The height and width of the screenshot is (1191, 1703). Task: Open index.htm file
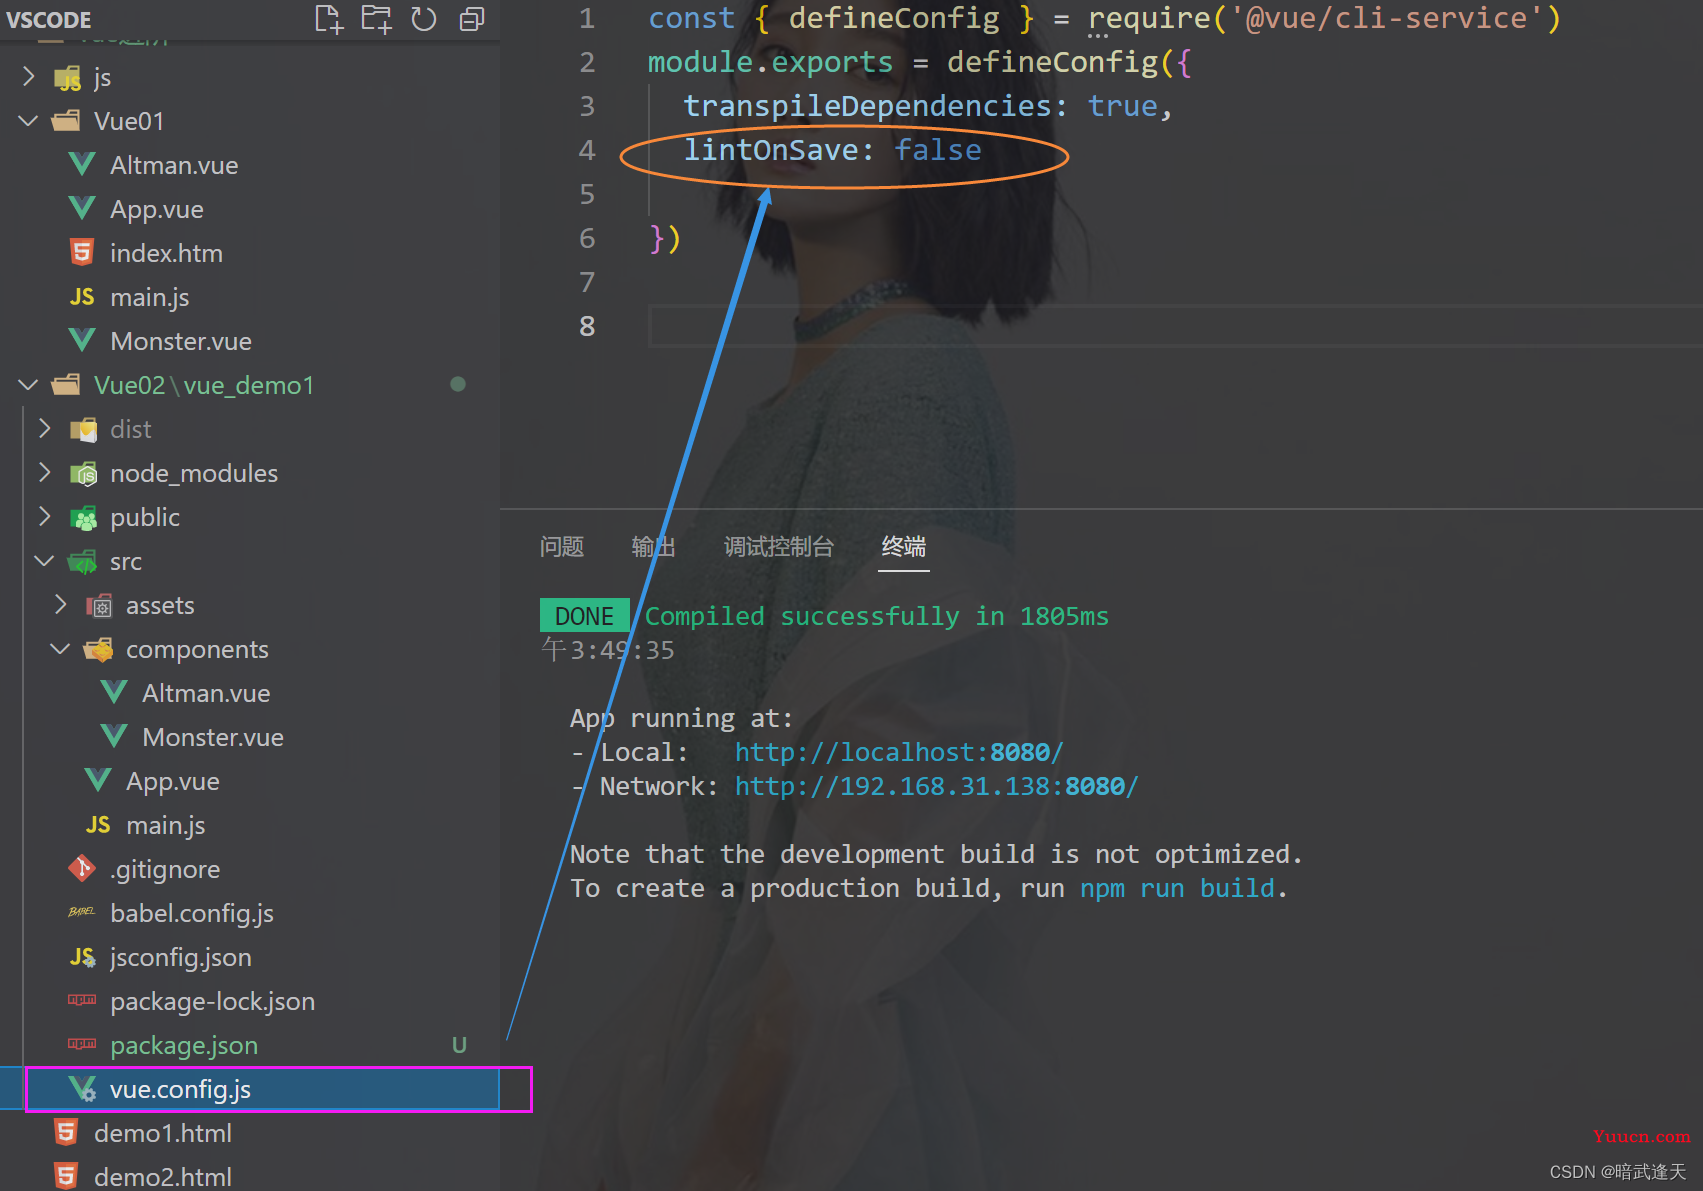[166, 253]
